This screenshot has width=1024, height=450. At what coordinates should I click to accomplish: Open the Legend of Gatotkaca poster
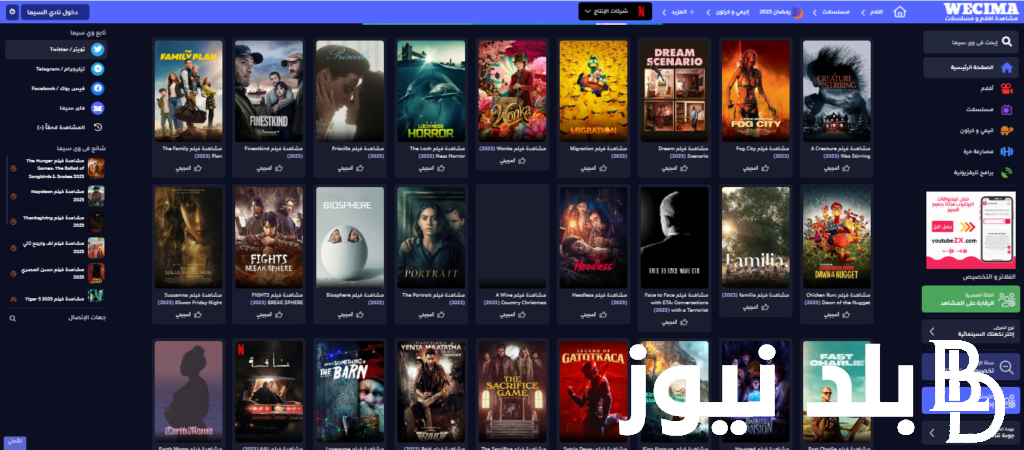593,390
